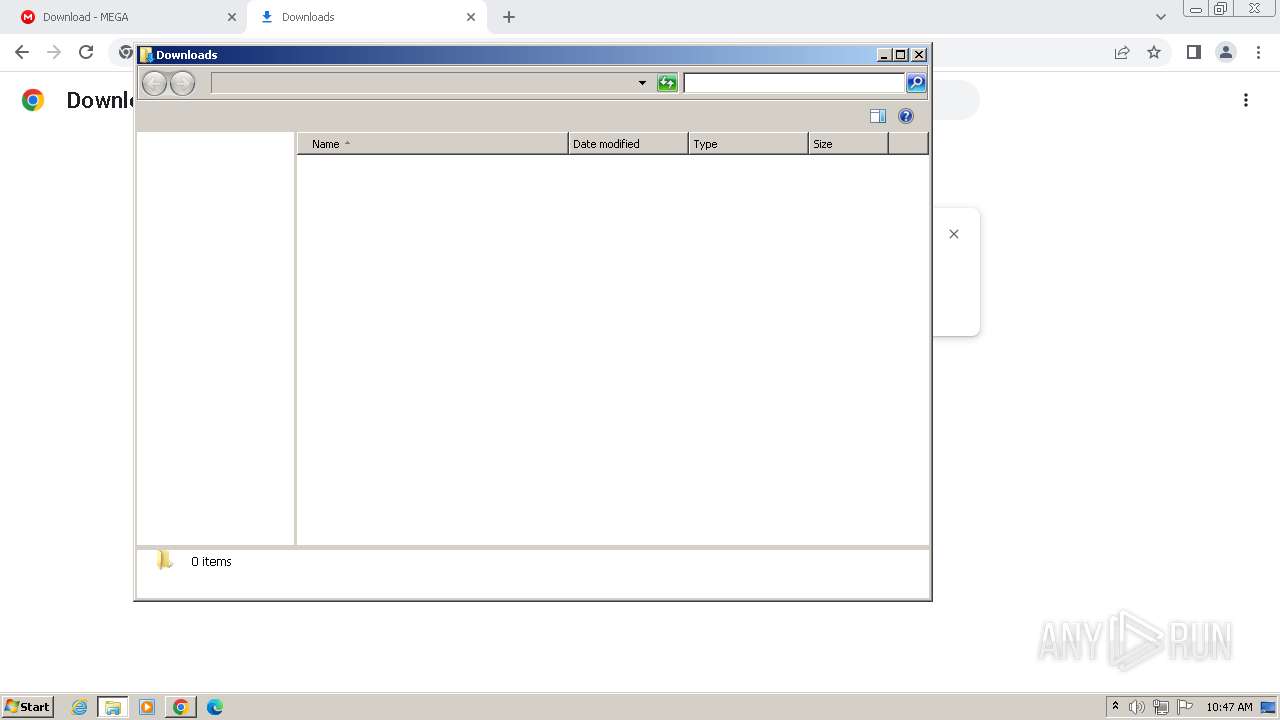
Task: Toggle Chrome side panel
Action: coord(1193,52)
